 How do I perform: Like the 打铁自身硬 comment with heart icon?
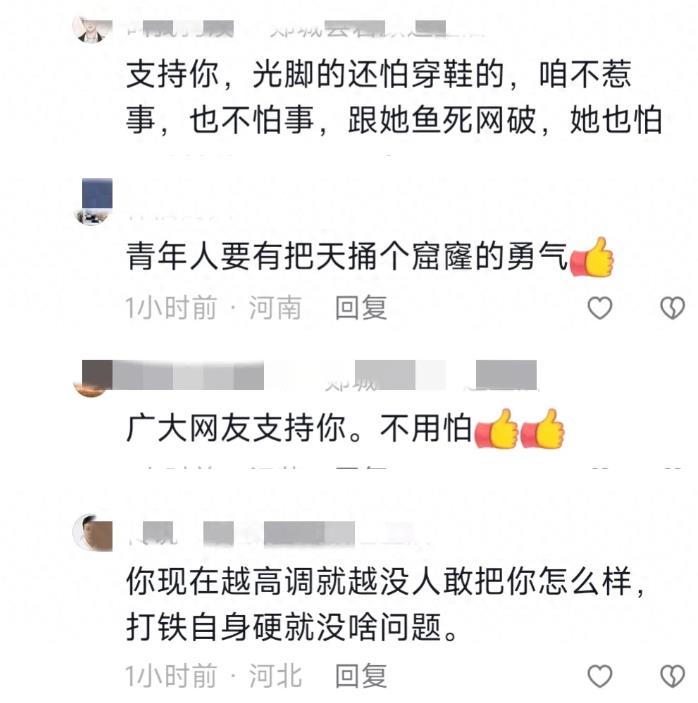(x=600, y=676)
